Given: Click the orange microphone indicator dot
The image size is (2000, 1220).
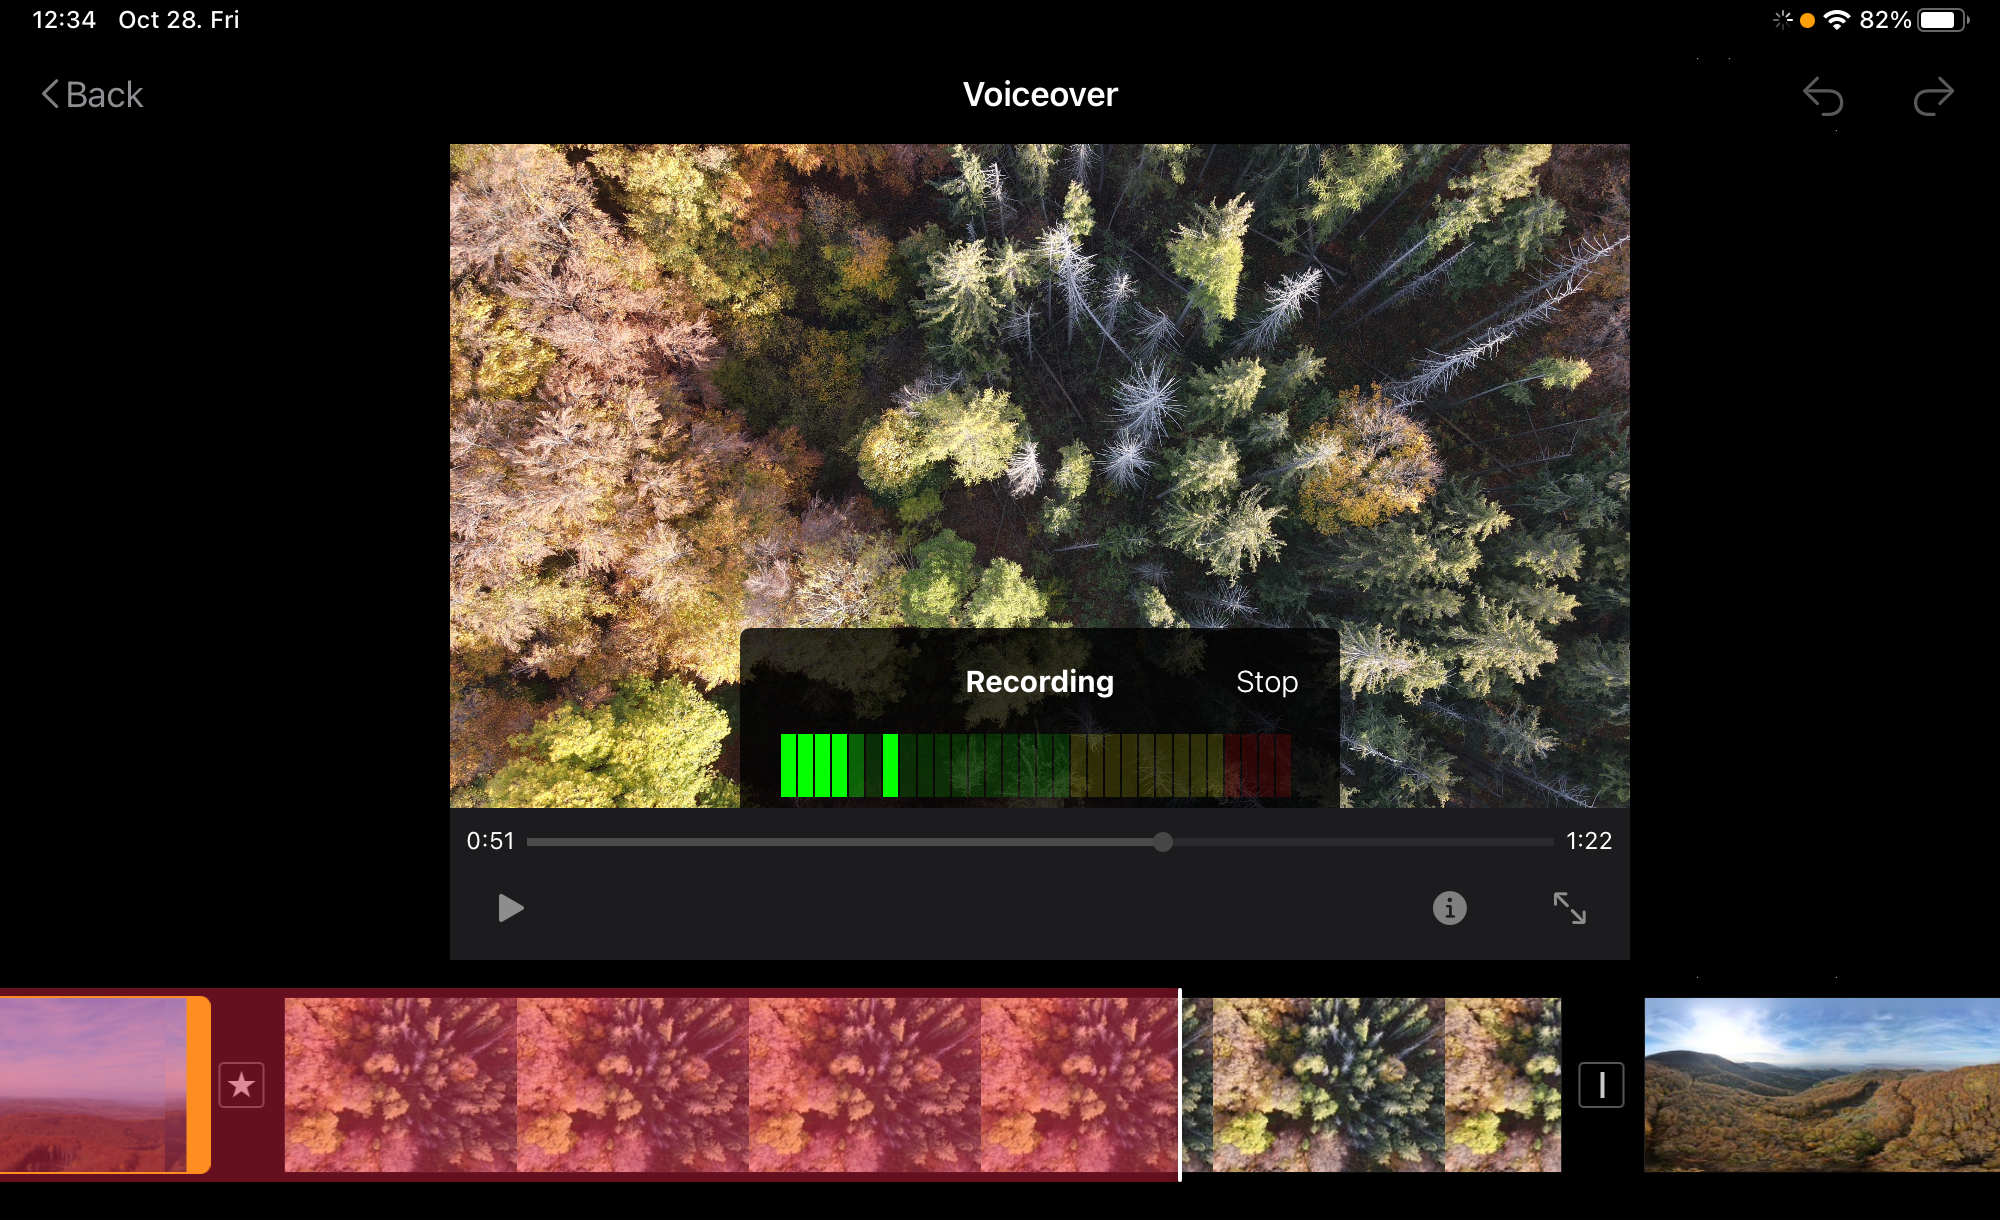Looking at the screenshot, I should (x=1807, y=20).
